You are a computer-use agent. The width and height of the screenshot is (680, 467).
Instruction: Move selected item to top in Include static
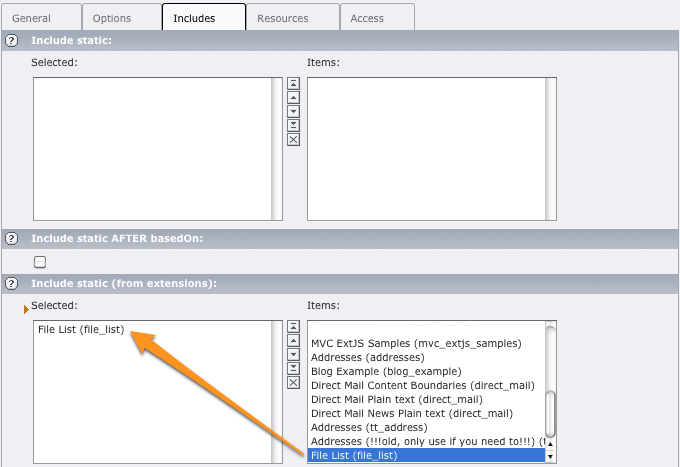click(293, 84)
